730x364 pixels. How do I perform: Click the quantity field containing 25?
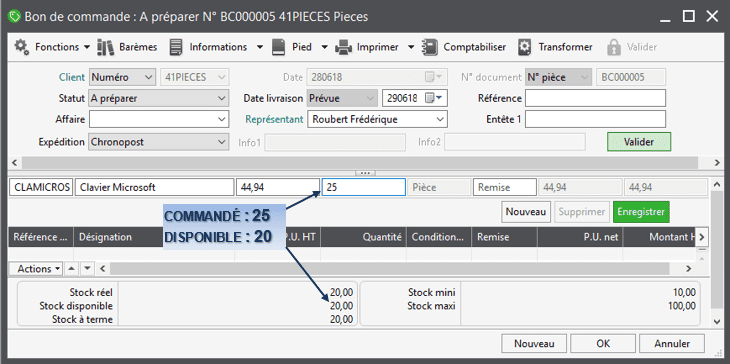(363, 188)
